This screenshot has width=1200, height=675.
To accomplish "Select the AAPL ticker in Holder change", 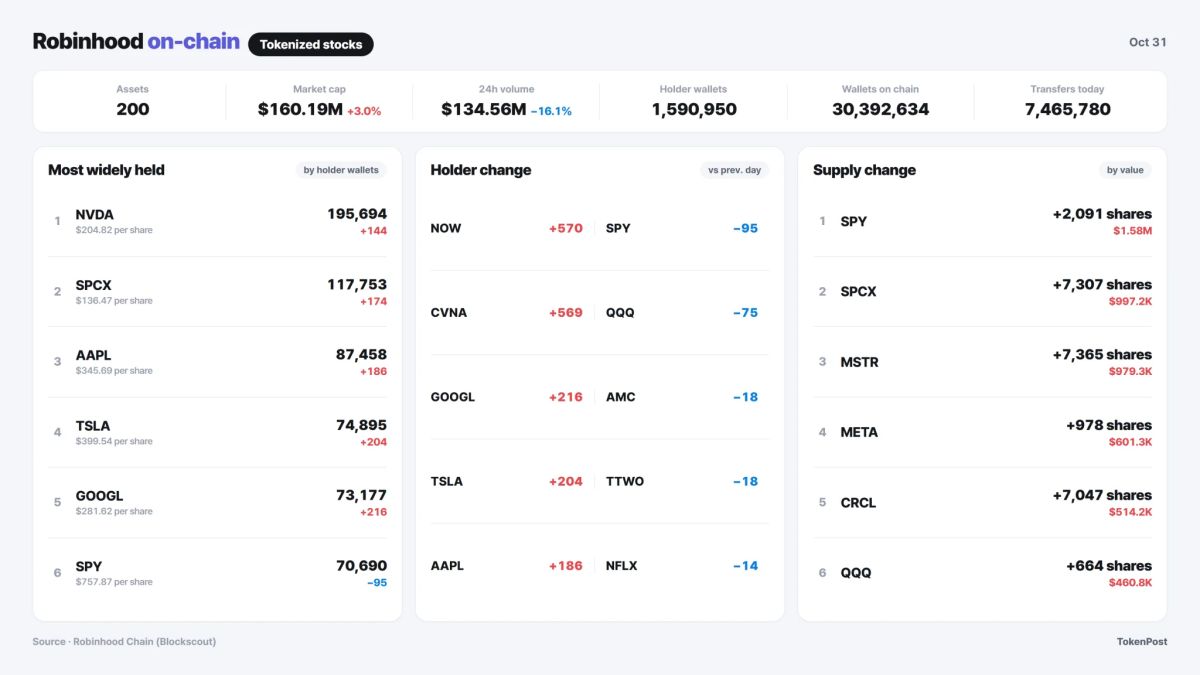I will [x=448, y=566].
